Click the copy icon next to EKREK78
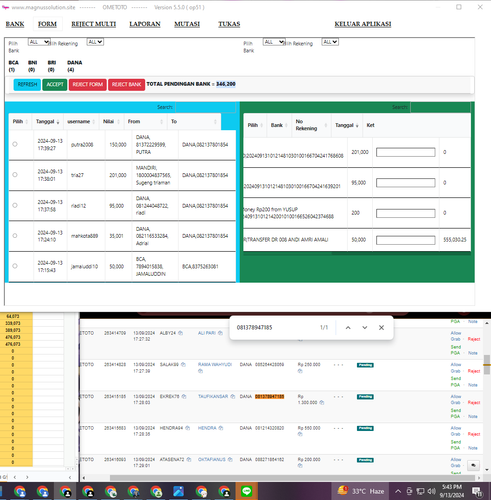Screen dimensions: 491x500 click(184, 396)
